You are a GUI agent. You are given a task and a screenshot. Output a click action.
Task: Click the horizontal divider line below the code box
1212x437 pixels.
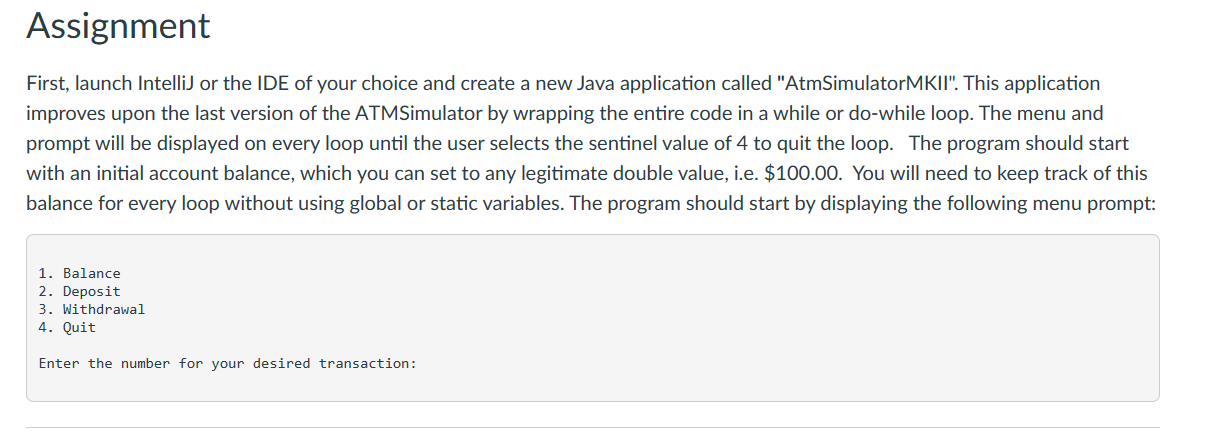click(593, 427)
